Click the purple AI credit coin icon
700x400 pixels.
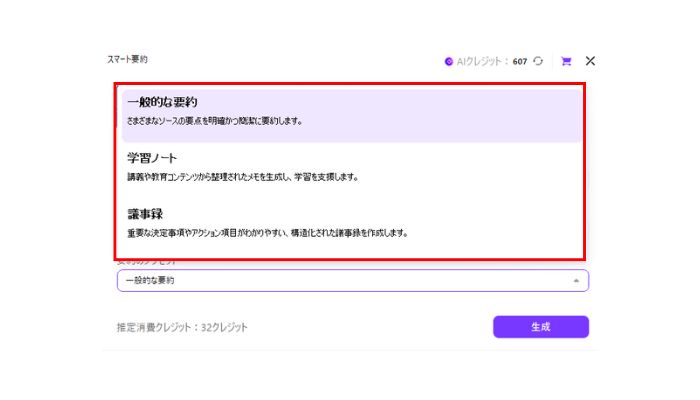click(449, 62)
